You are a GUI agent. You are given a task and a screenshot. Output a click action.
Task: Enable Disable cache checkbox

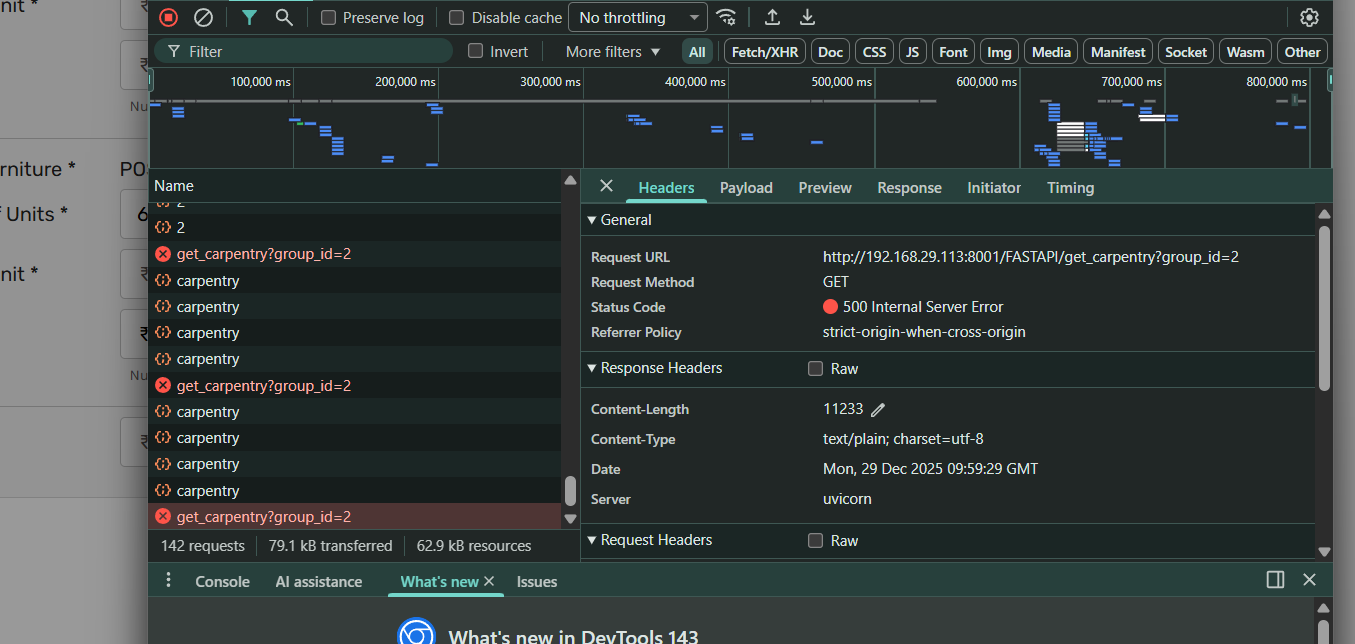(x=457, y=18)
